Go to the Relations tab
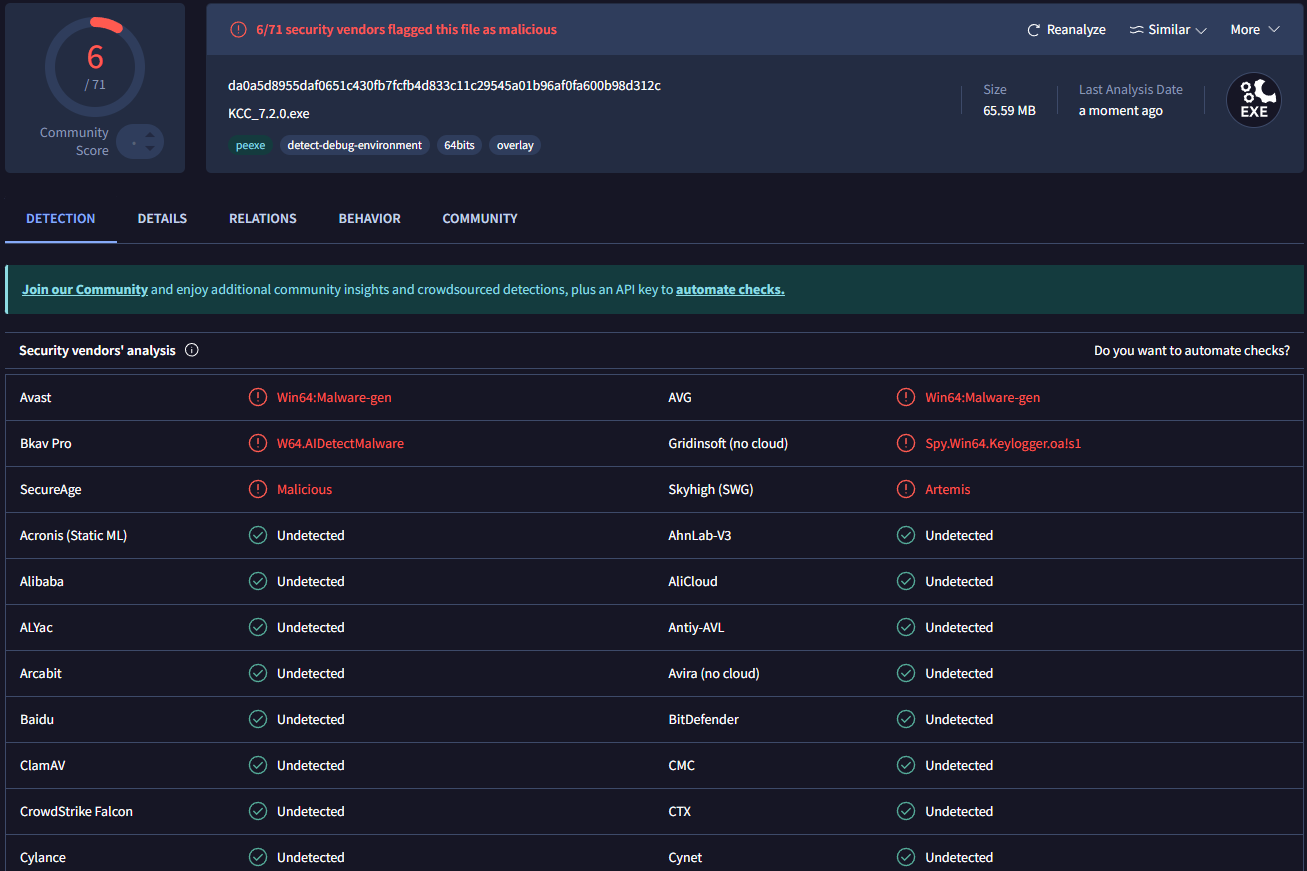The image size is (1307, 871). [x=262, y=219]
